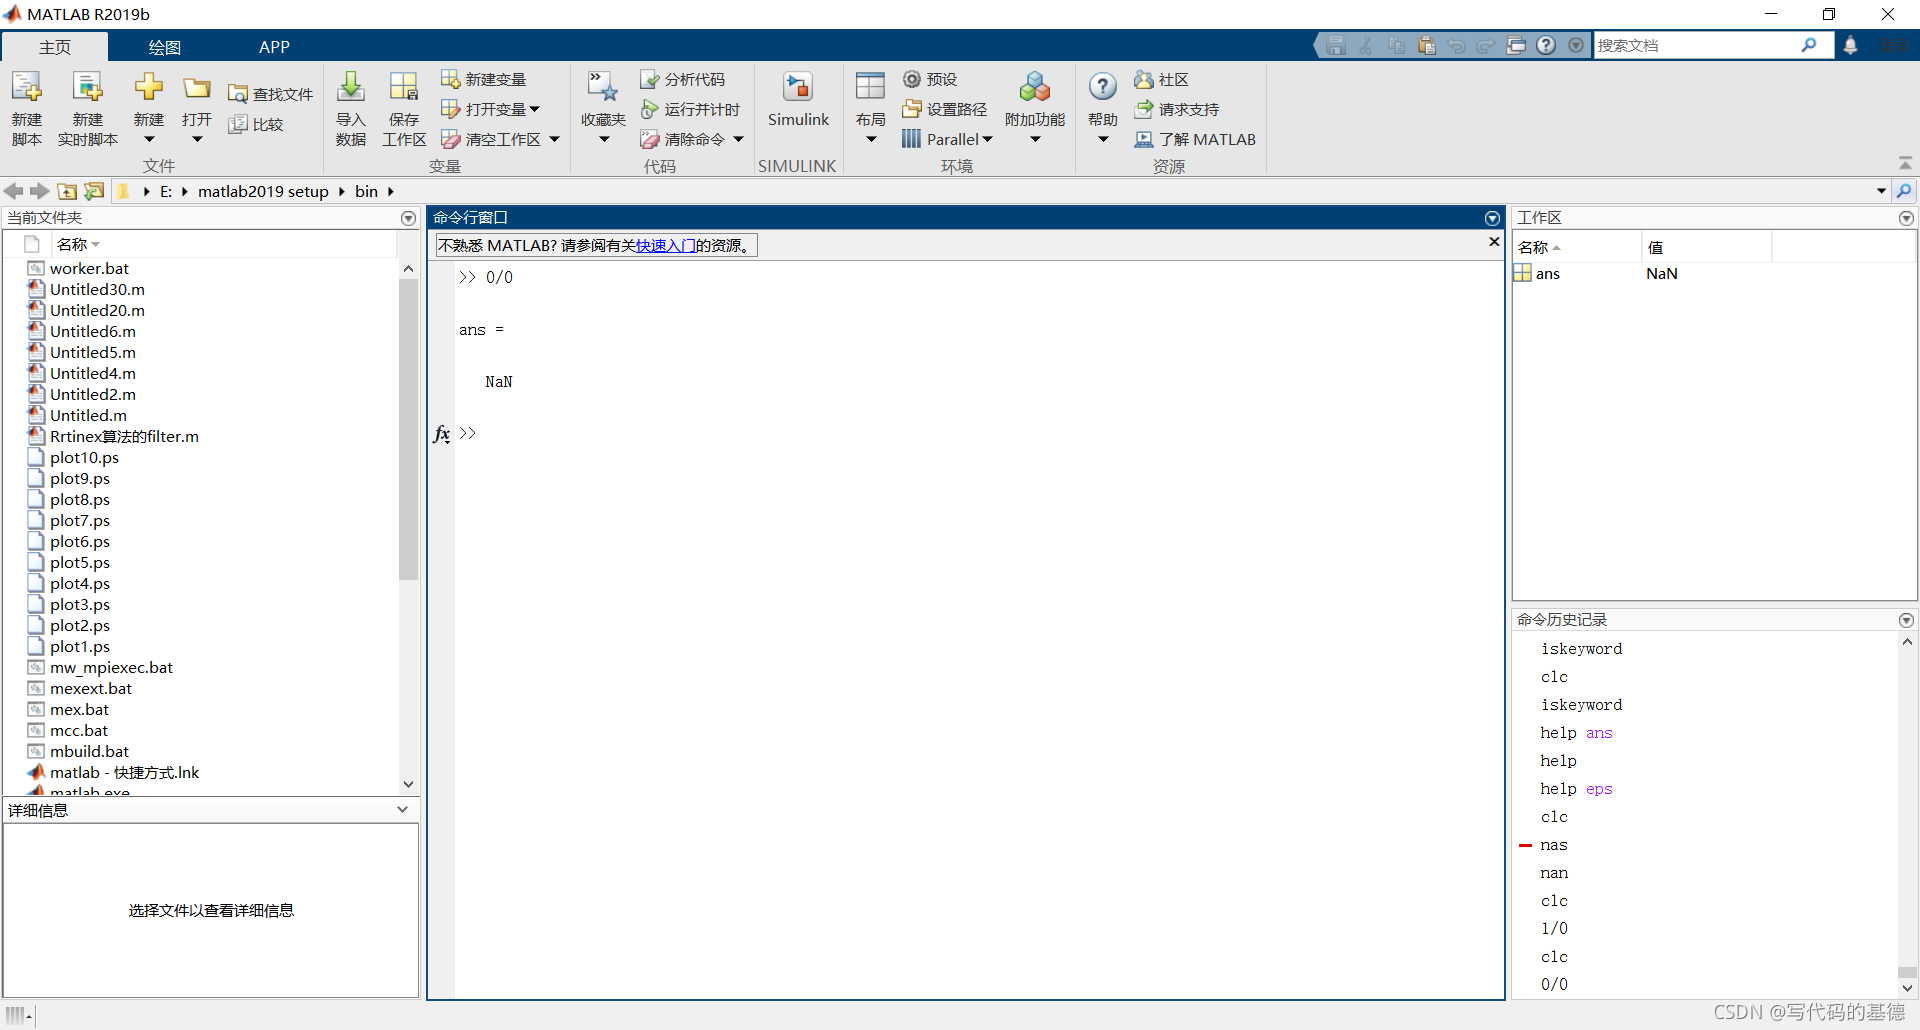Open 命令历史记录 panel actions menu

[1906, 620]
